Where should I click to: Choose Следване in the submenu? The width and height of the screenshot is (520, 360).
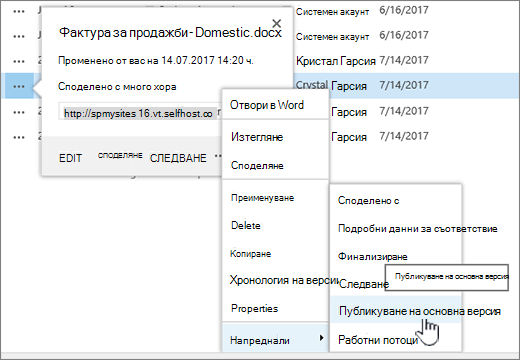363,284
